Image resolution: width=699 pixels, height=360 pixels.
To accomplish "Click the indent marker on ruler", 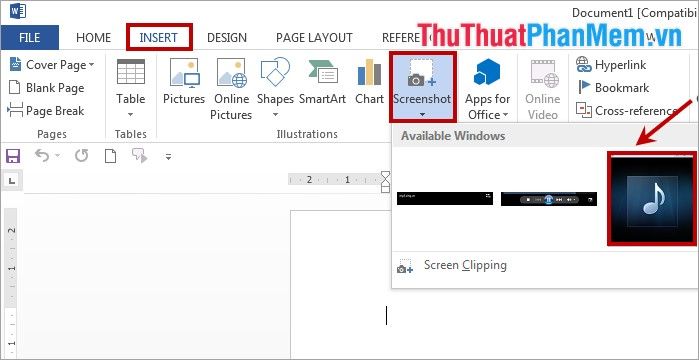I will (386, 182).
